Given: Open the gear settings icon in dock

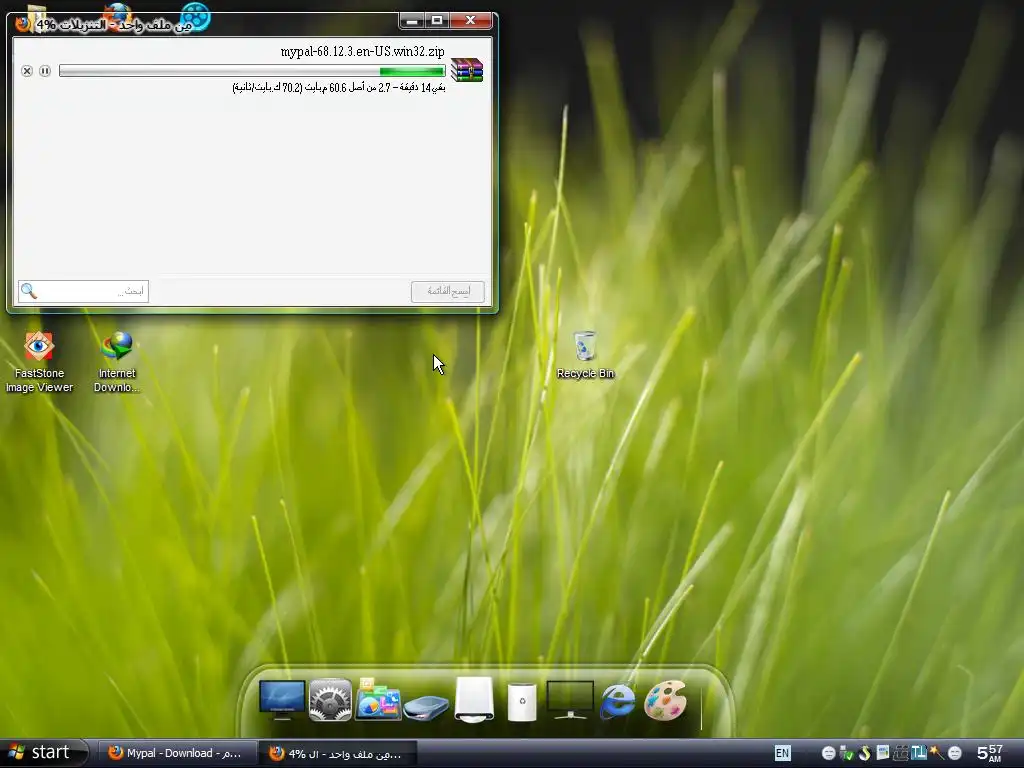Looking at the screenshot, I should (x=330, y=700).
